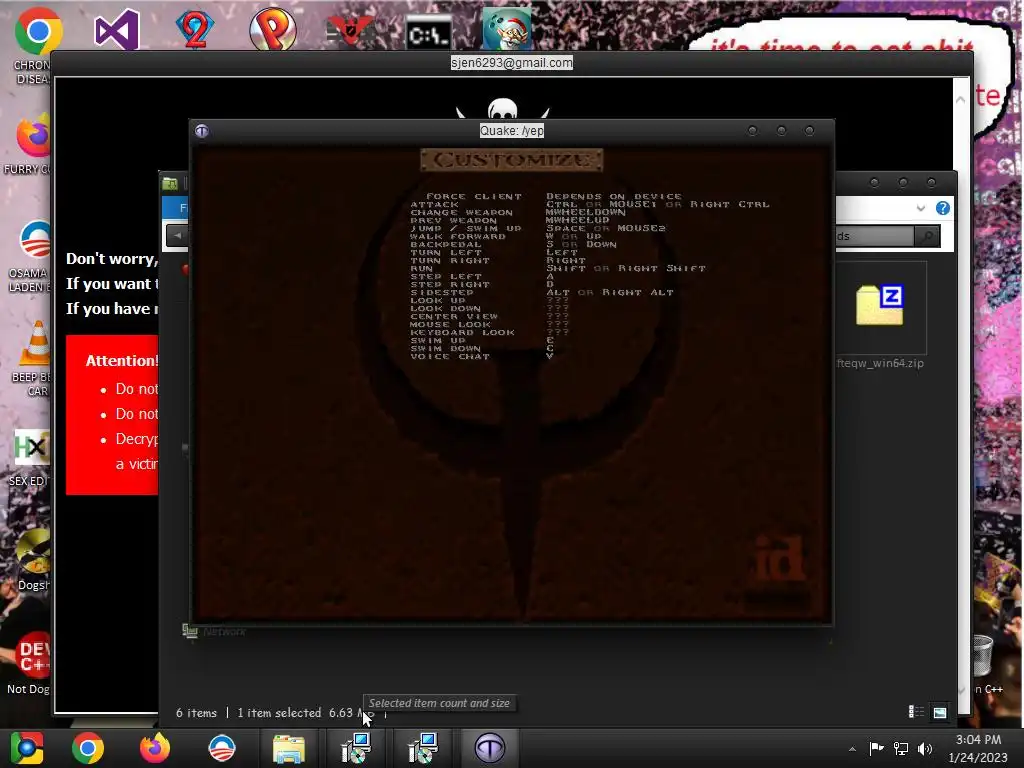The width and height of the screenshot is (1024, 768).
Task: Click the File Explorer search field
Action: point(875,236)
